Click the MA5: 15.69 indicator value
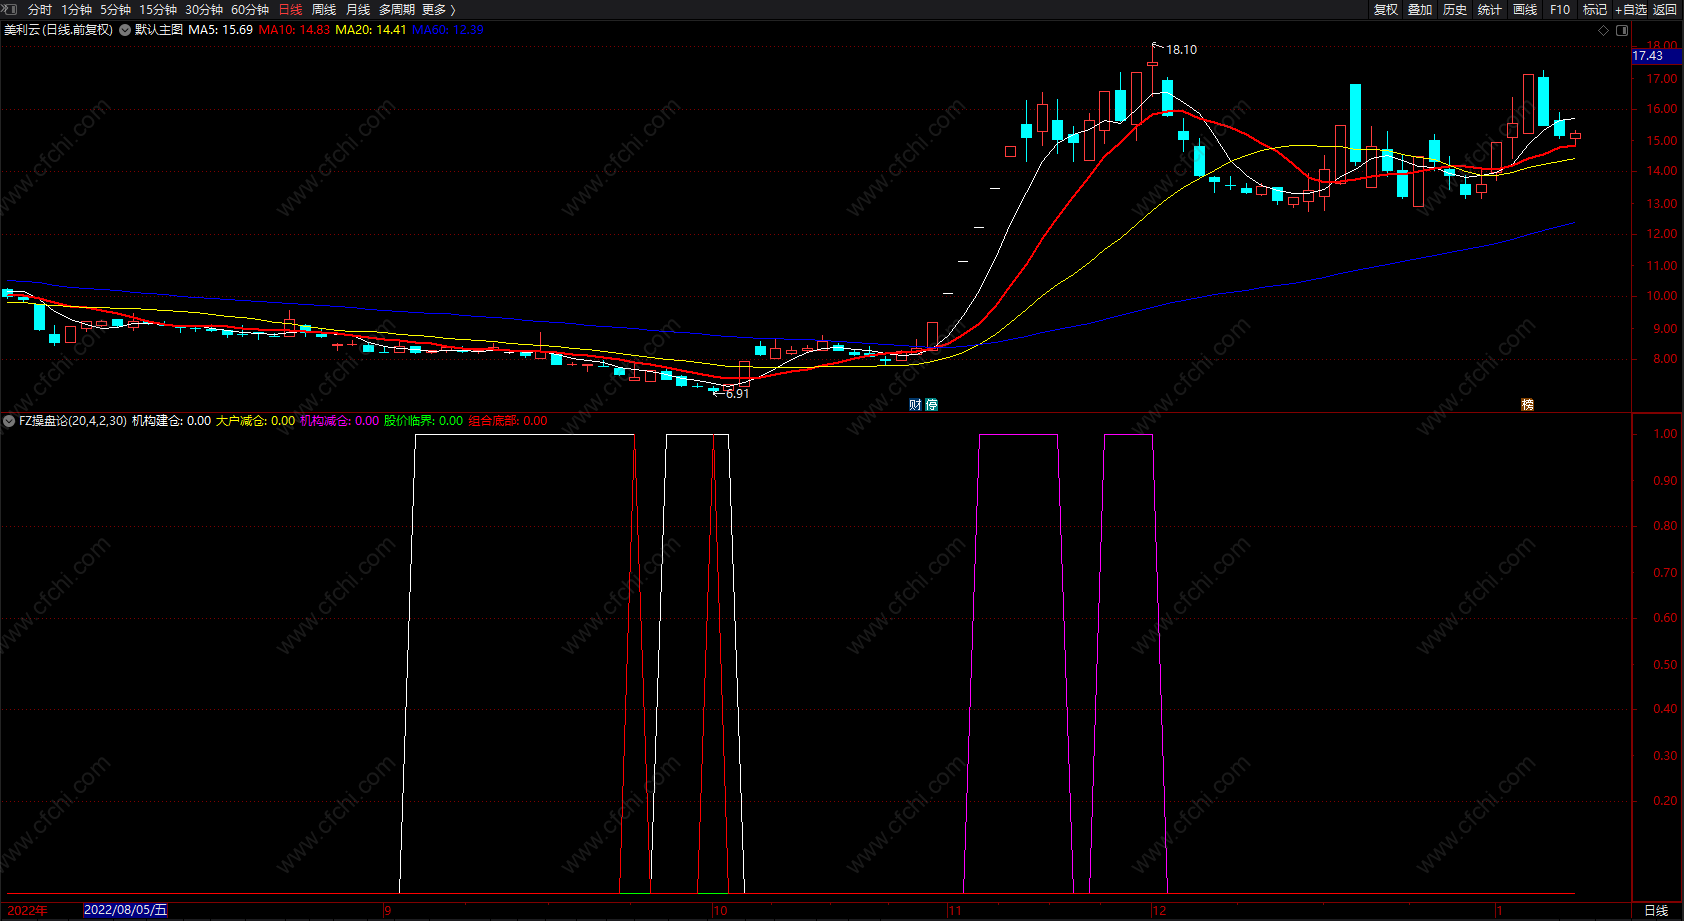The height and width of the screenshot is (921, 1684). (x=221, y=30)
